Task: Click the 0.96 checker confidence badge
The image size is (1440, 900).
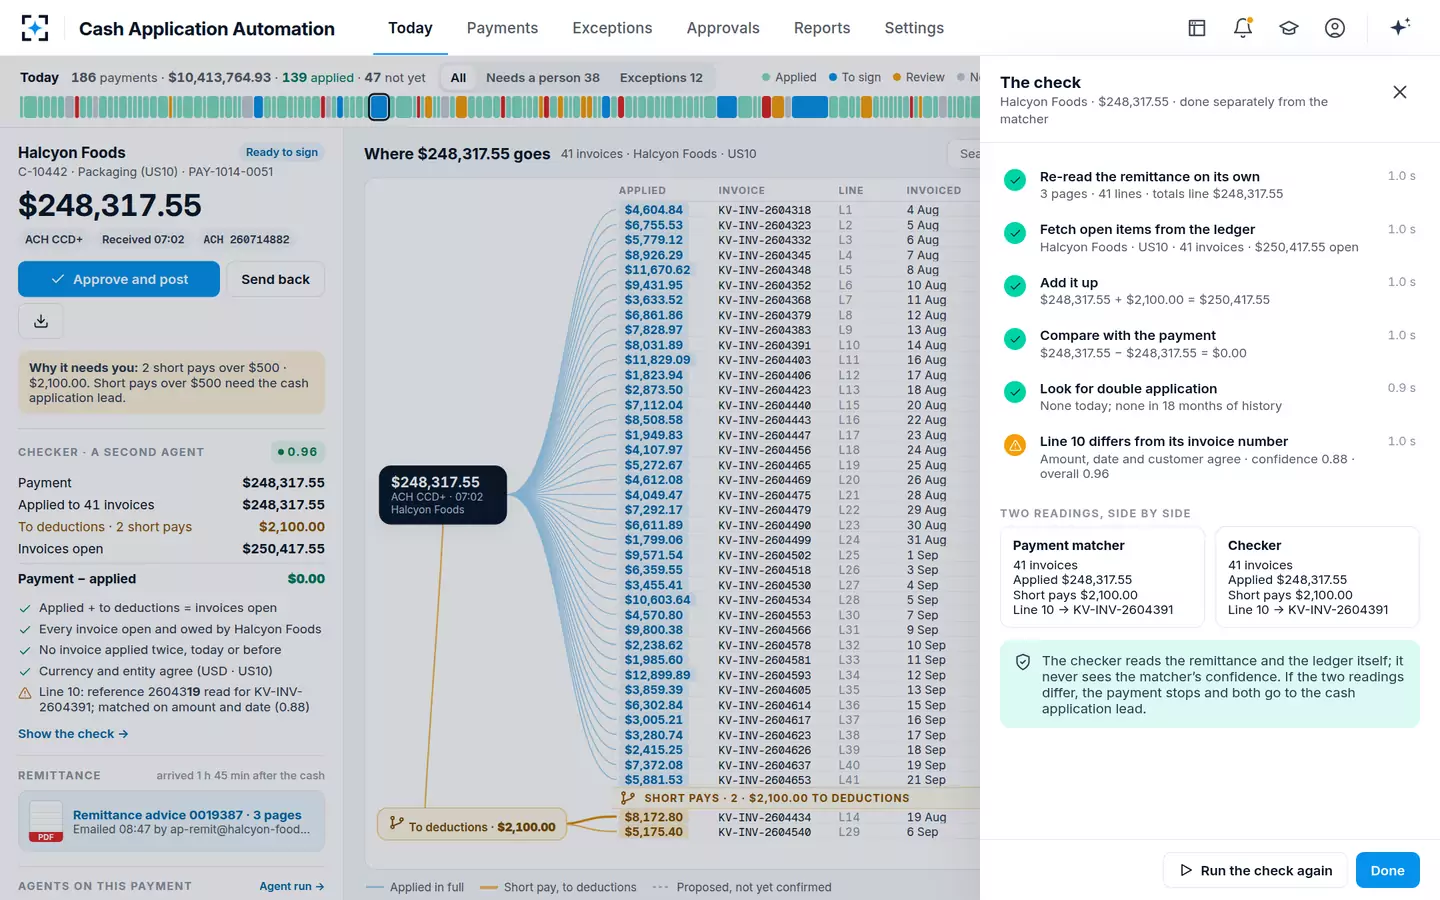Action: (297, 452)
